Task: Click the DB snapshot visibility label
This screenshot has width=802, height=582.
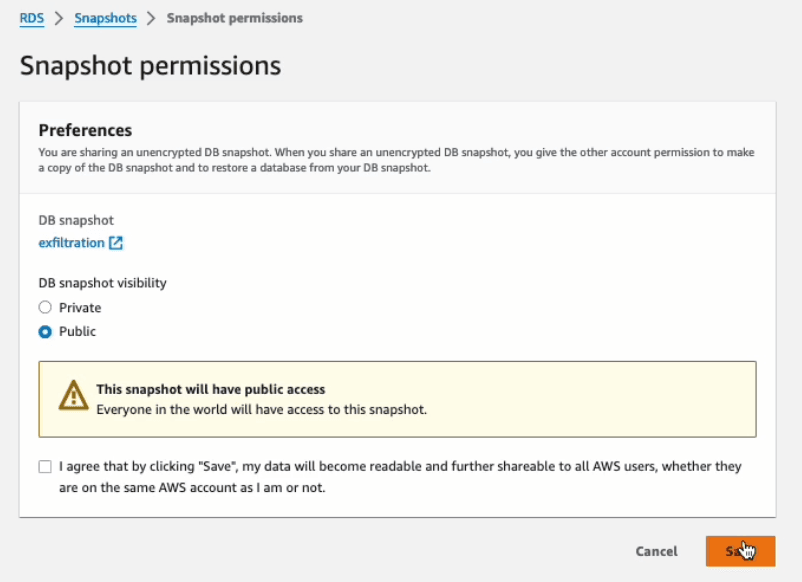Action: [x=102, y=283]
